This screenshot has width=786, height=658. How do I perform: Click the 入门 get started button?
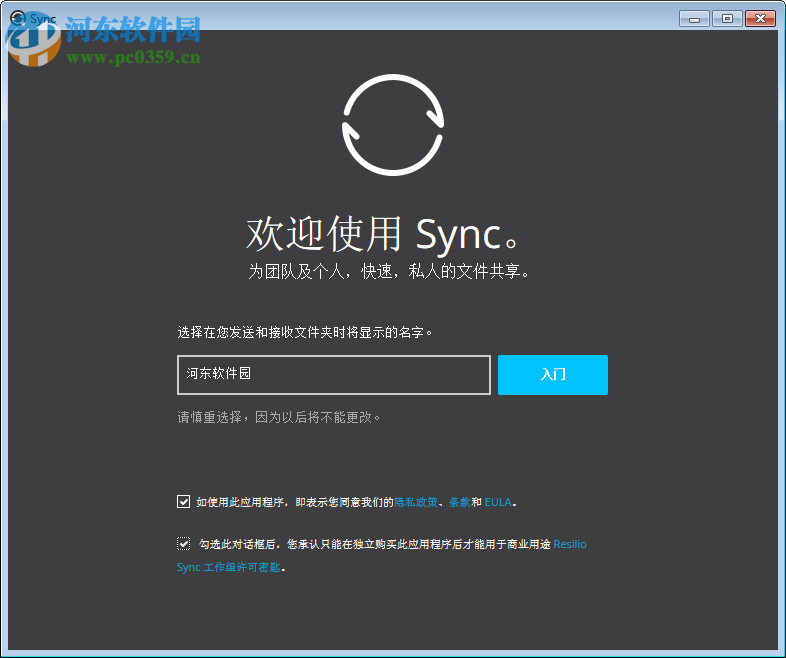point(552,375)
